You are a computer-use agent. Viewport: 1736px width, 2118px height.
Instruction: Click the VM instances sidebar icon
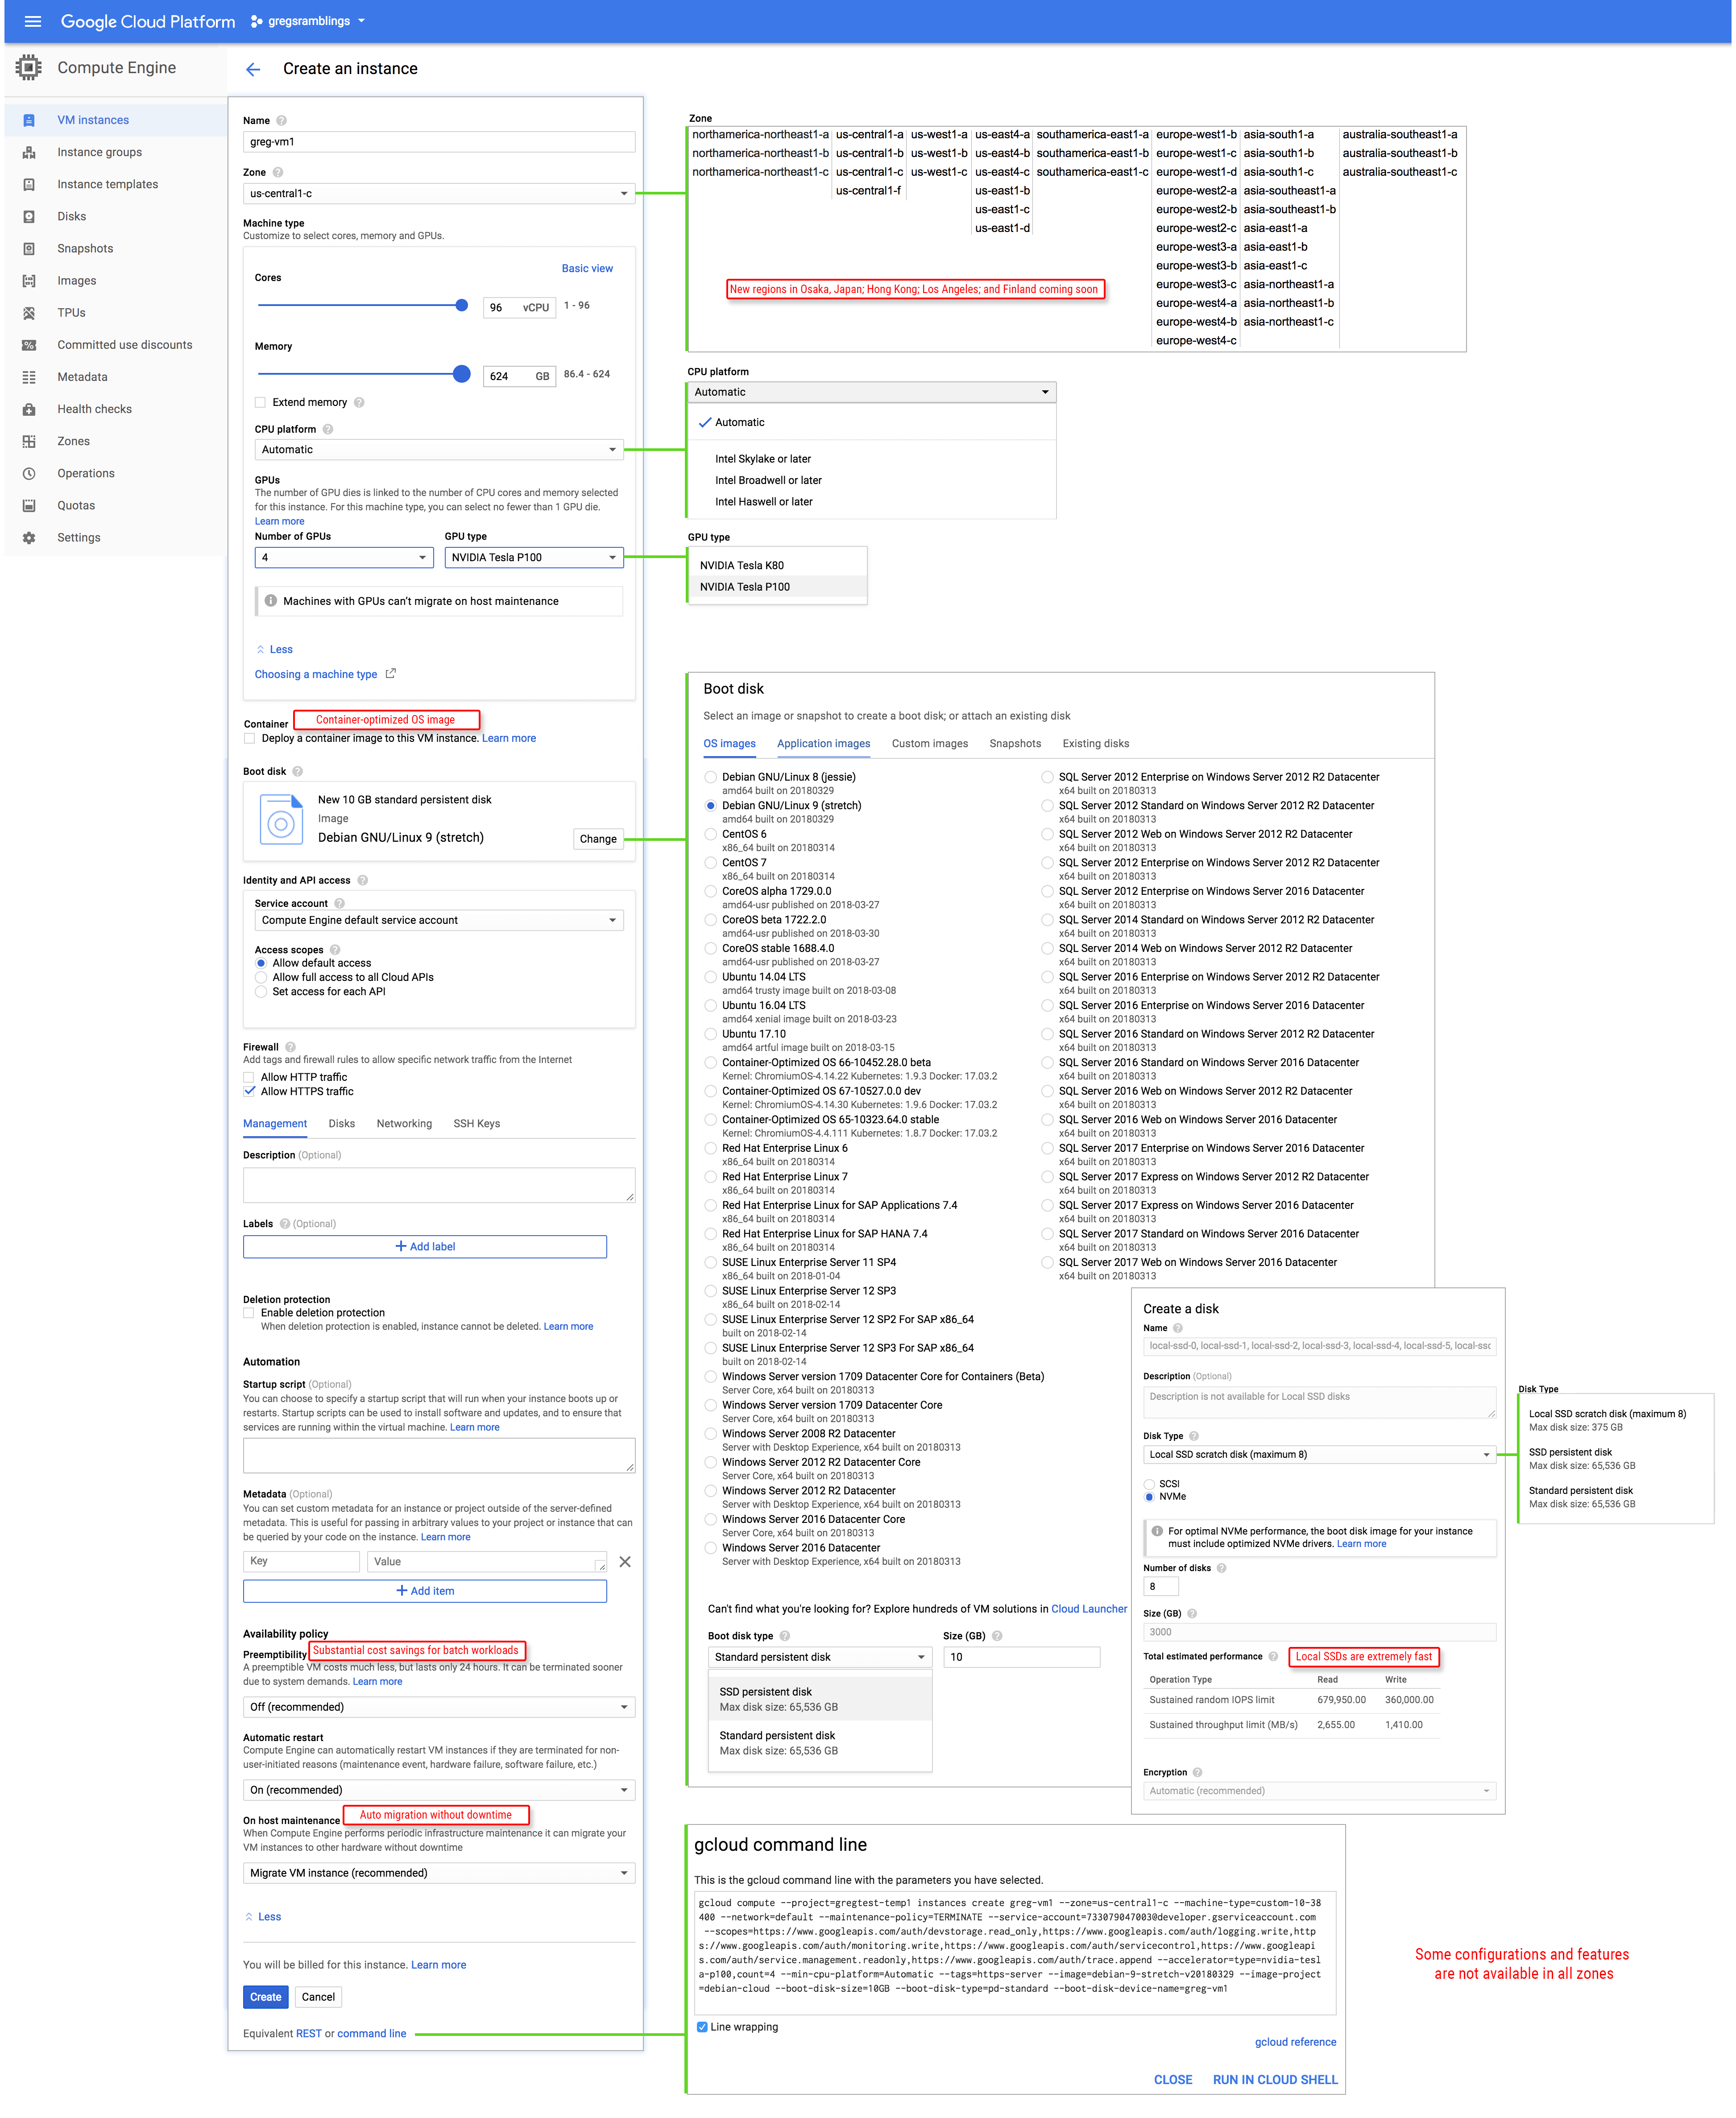(x=29, y=120)
